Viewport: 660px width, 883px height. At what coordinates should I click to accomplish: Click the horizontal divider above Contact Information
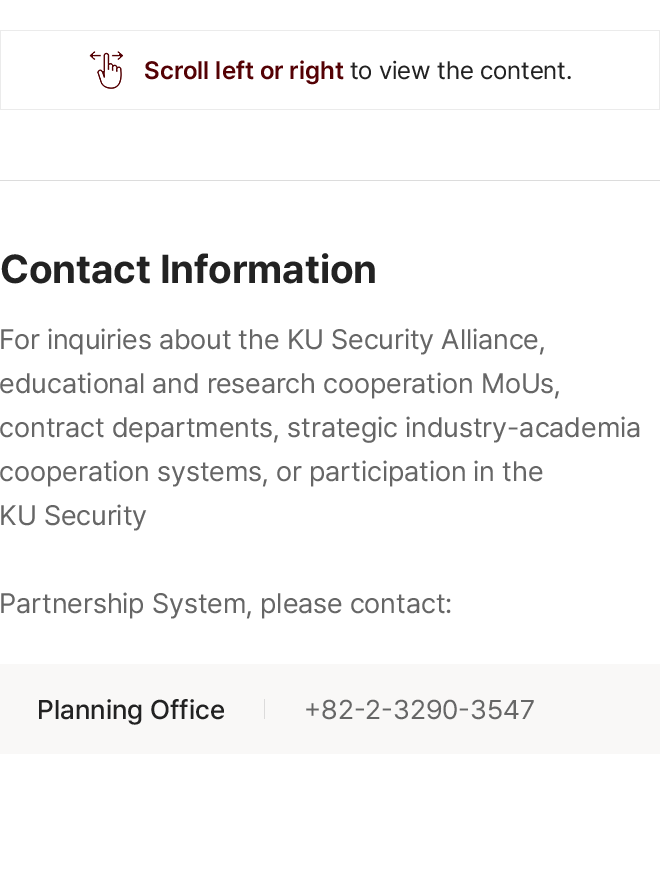coord(330,180)
